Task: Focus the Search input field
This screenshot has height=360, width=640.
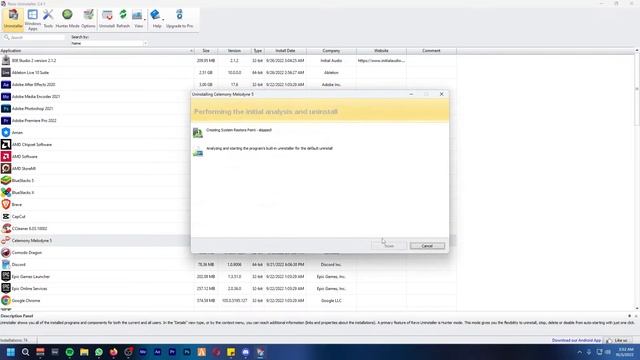Action: (x=34, y=37)
